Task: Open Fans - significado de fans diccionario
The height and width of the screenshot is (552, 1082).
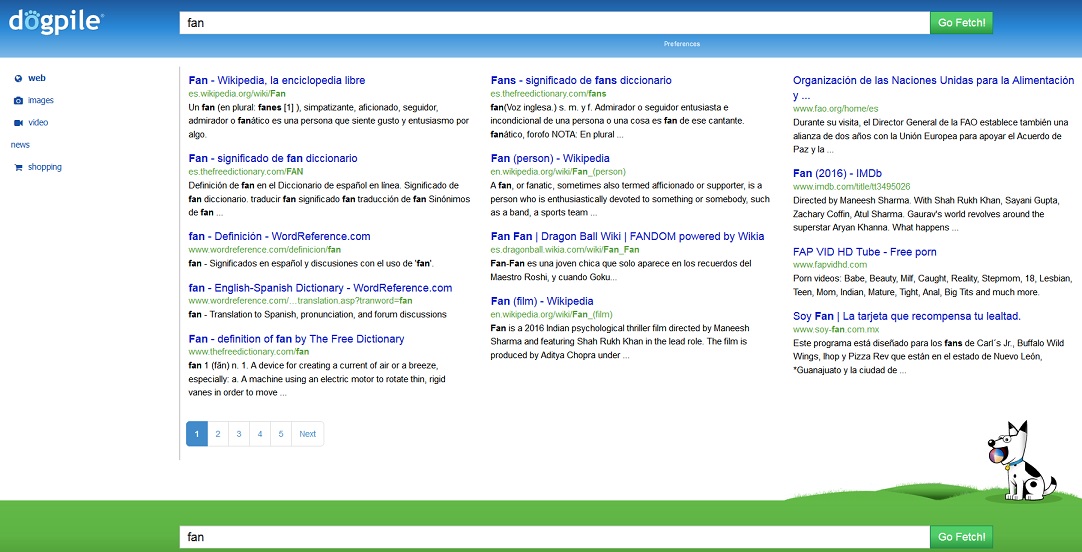Action: (x=581, y=80)
